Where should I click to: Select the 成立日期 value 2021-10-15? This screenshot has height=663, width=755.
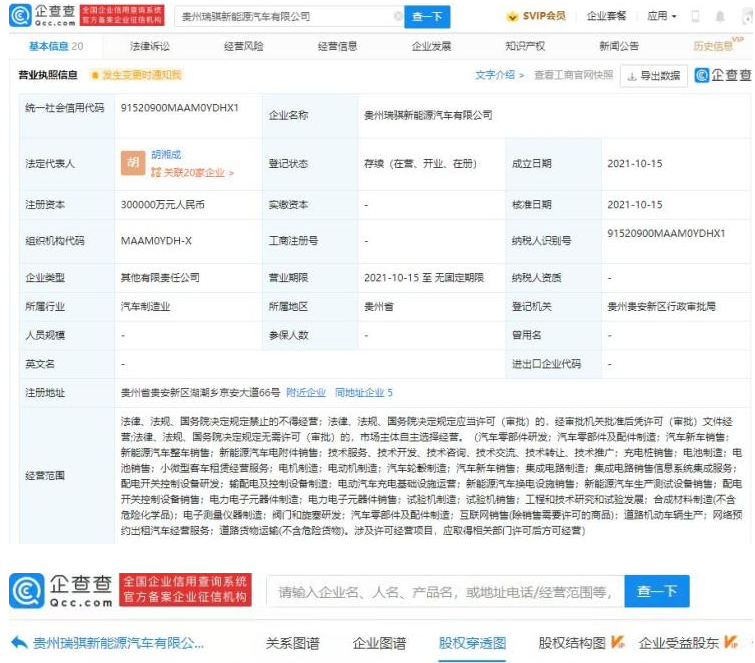pyautogui.click(x=635, y=164)
